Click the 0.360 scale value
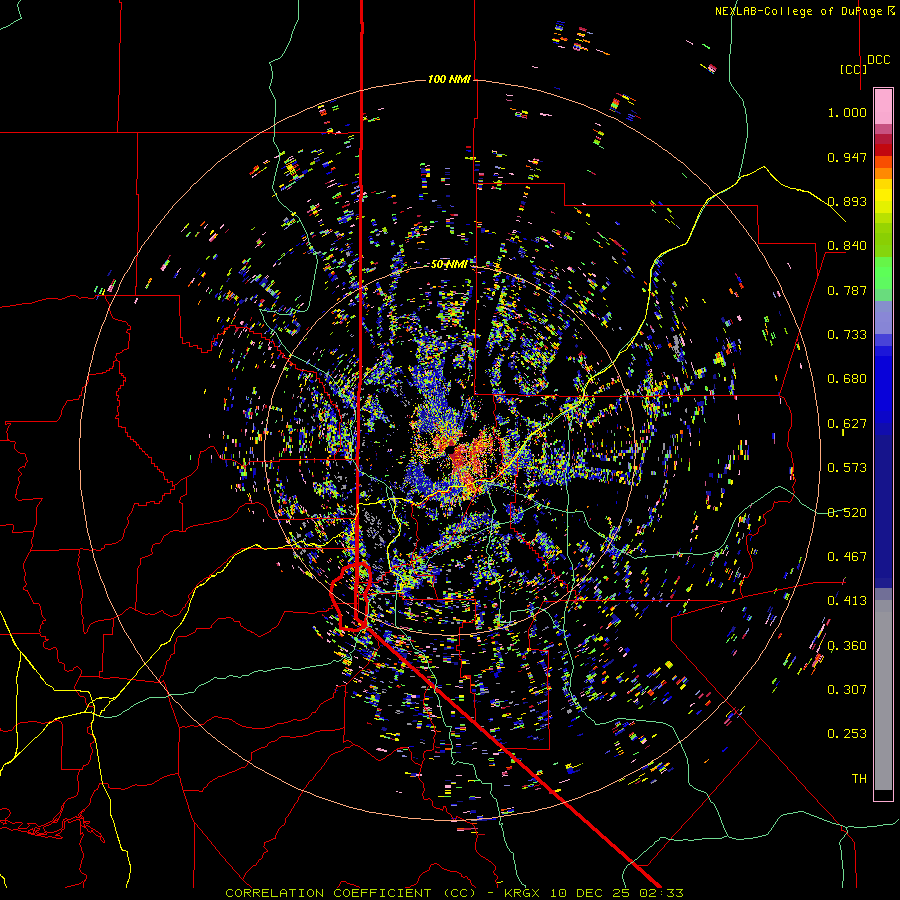Screen dimensions: 900x900 coord(847,646)
